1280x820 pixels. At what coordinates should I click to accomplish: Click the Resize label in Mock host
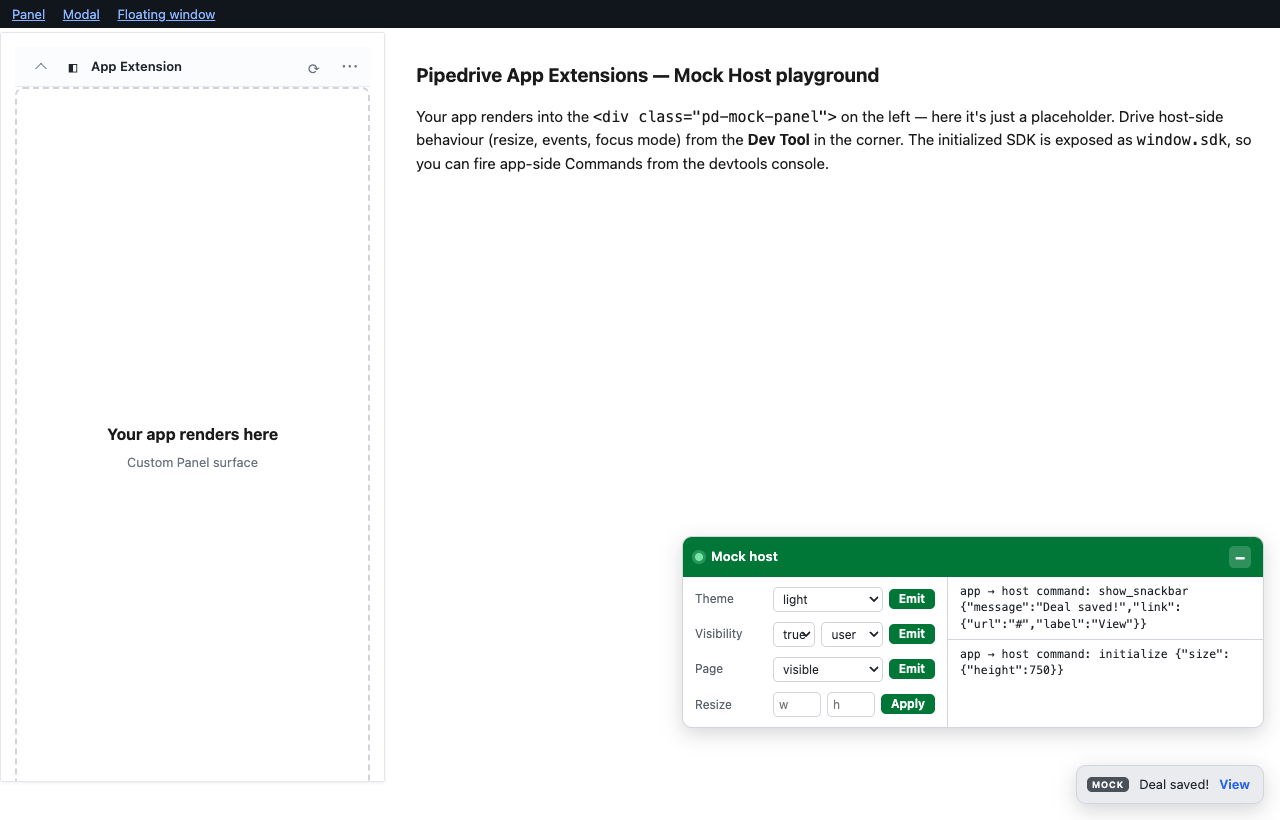click(x=713, y=705)
